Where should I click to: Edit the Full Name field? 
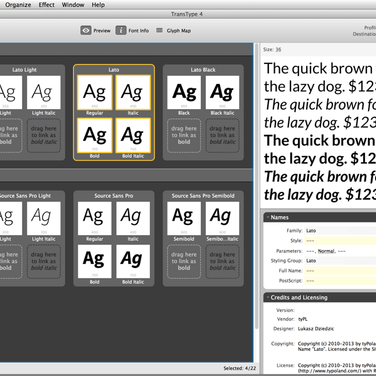(340, 270)
